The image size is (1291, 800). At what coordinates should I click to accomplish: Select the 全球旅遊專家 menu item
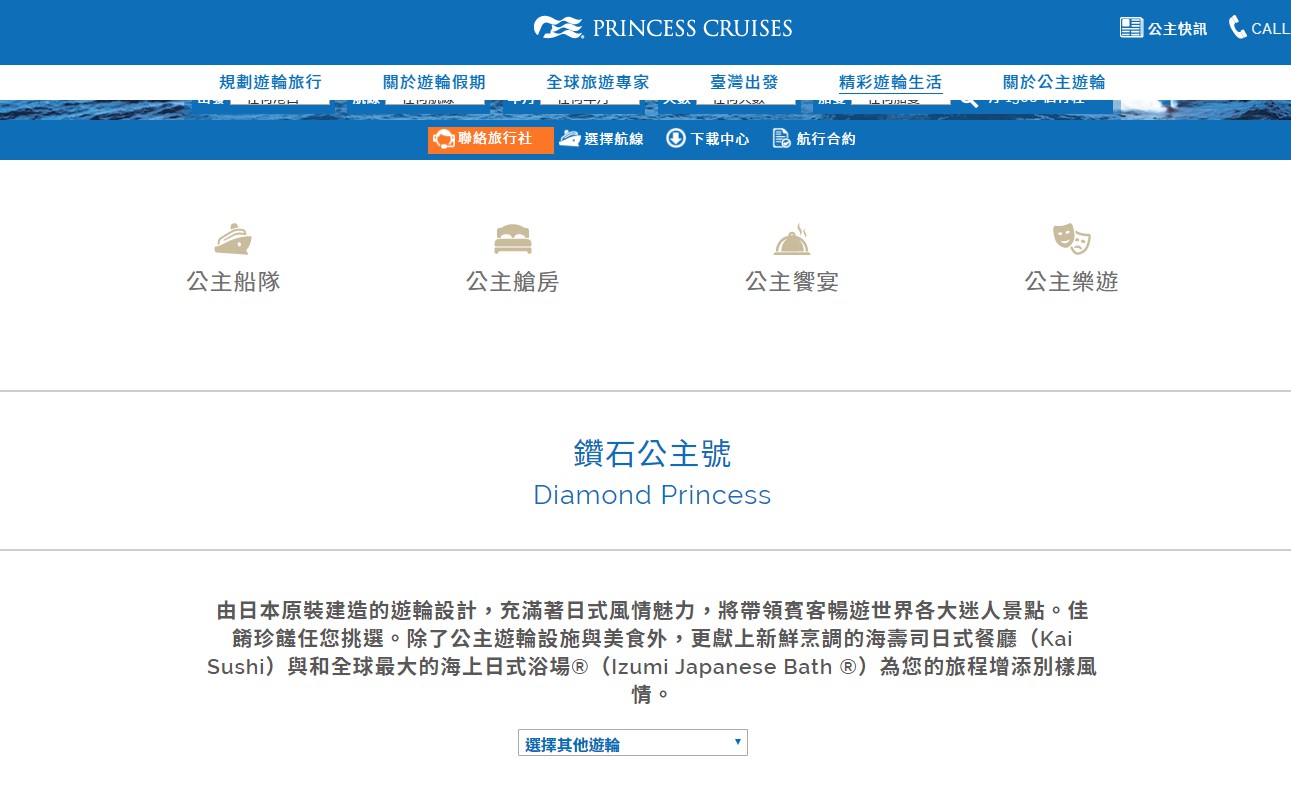click(598, 83)
